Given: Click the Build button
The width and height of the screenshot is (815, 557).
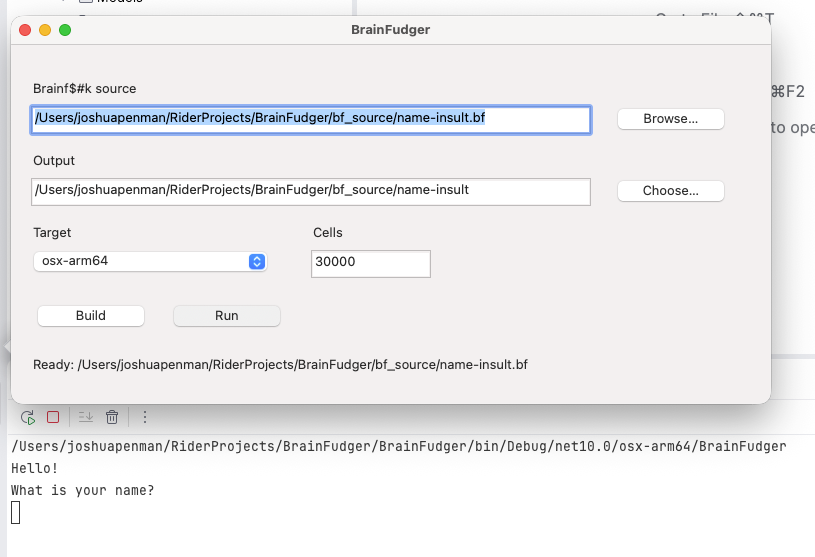Looking at the screenshot, I should coord(91,316).
